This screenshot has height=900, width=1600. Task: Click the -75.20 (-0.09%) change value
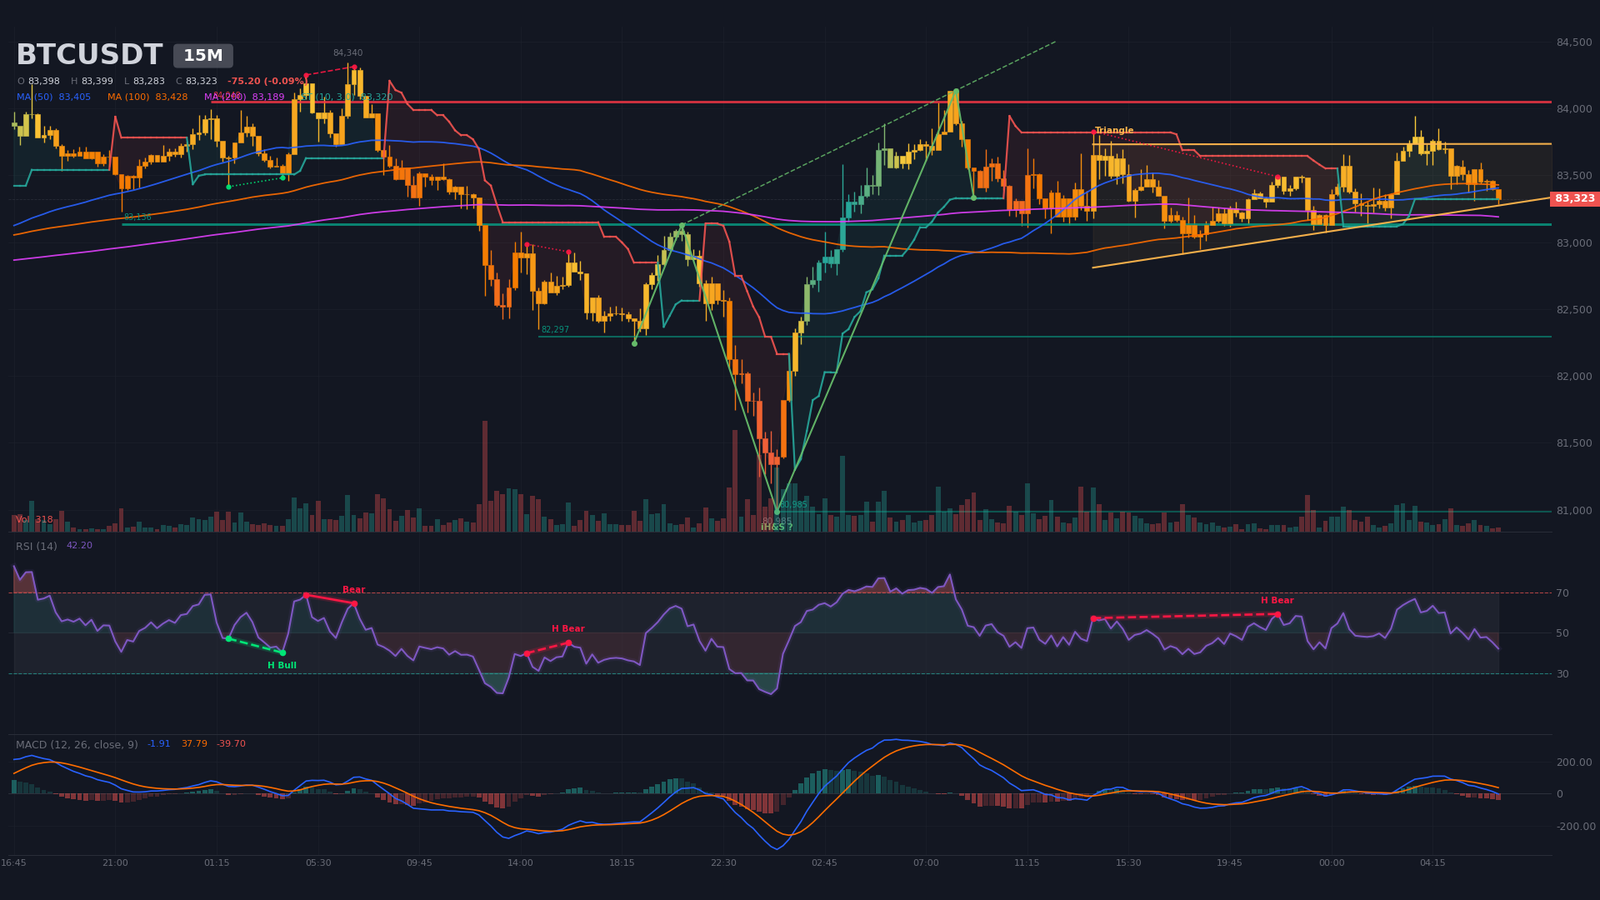coord(267,81)
